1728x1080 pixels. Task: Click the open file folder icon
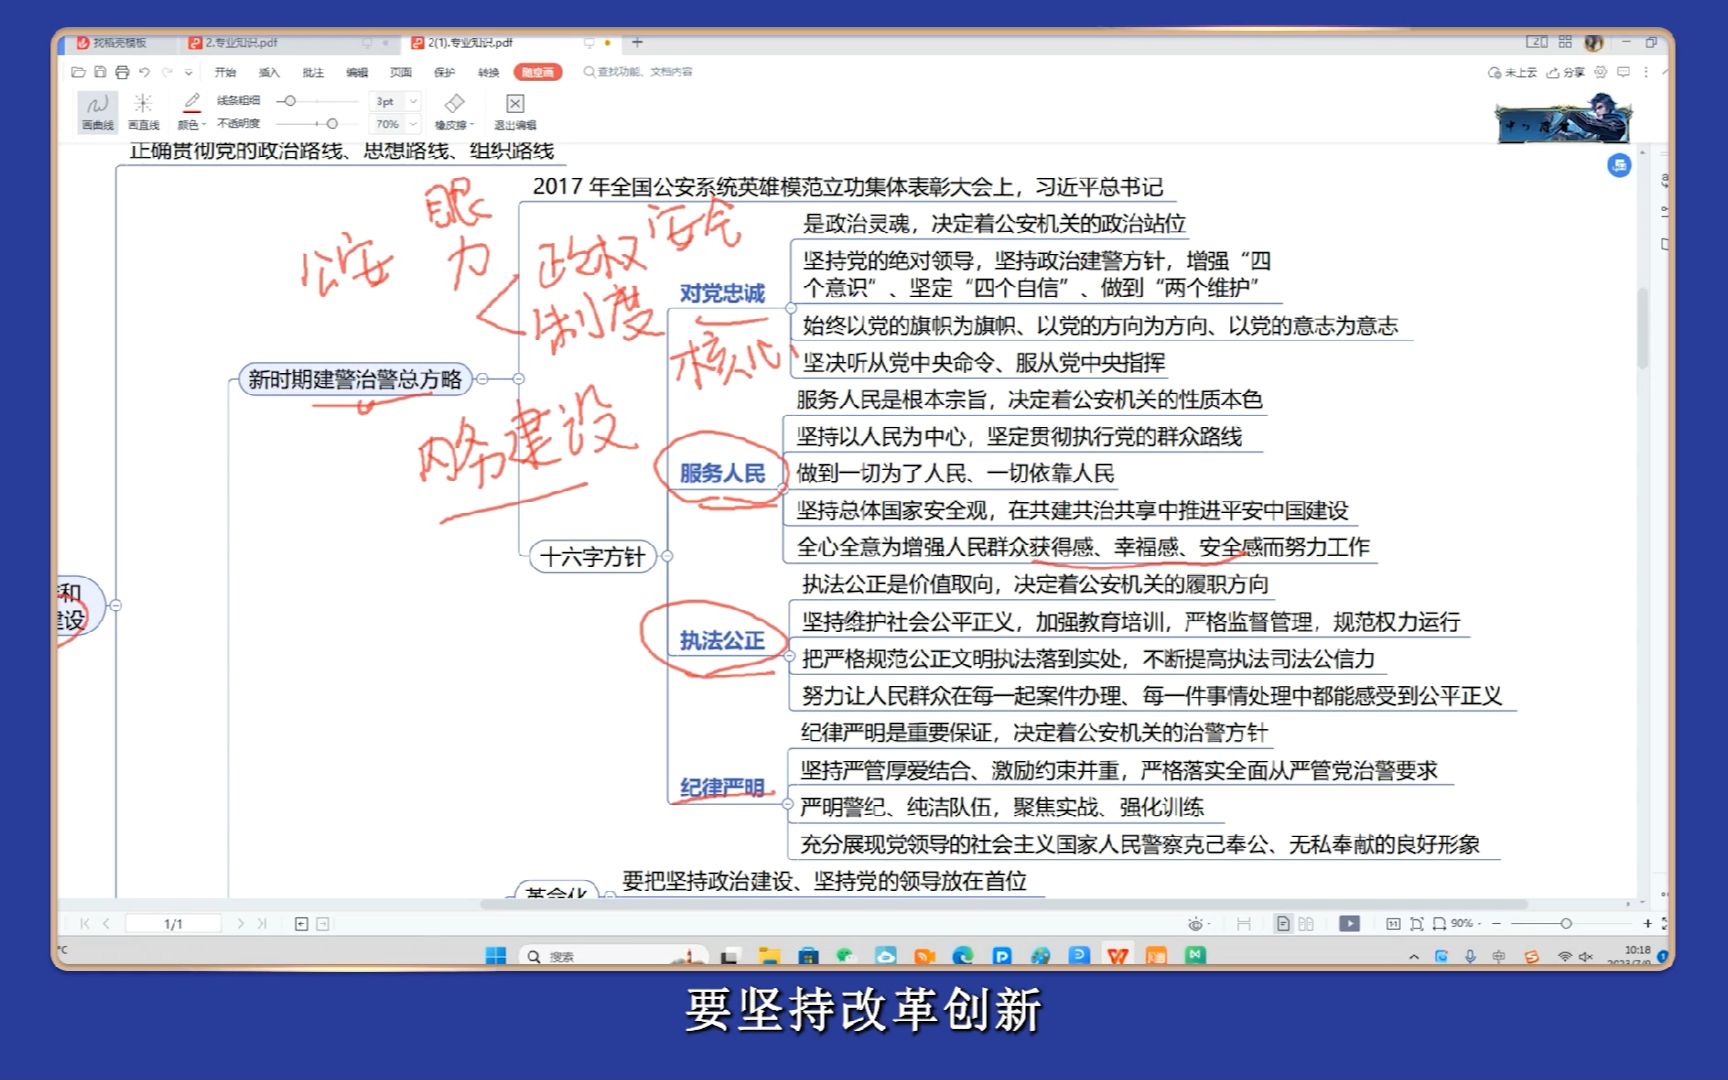pos(78,72)
